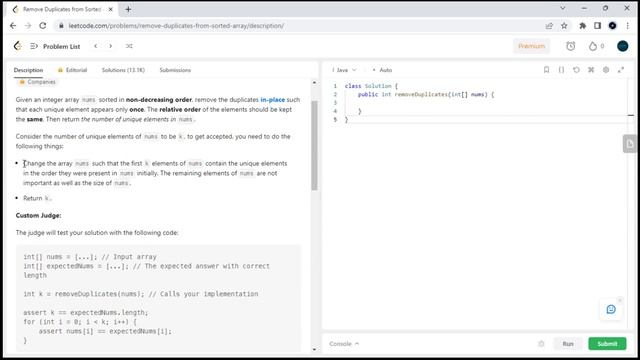Expand the editor to fullscreen
Viewport: 640px width, 360px height.
[621, 70]
